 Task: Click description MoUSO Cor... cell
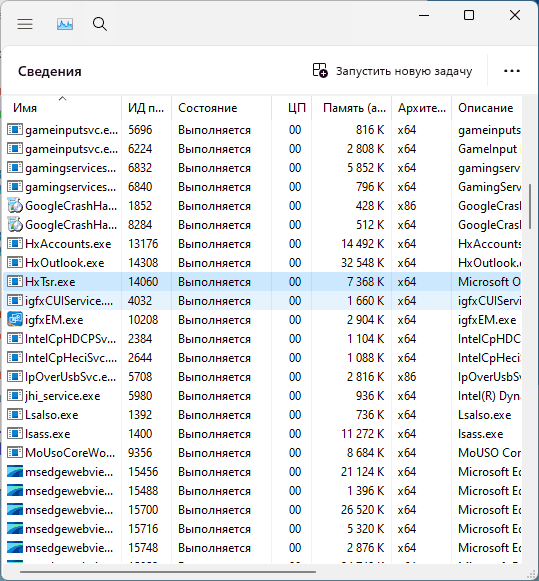click(x=489, y=453)
